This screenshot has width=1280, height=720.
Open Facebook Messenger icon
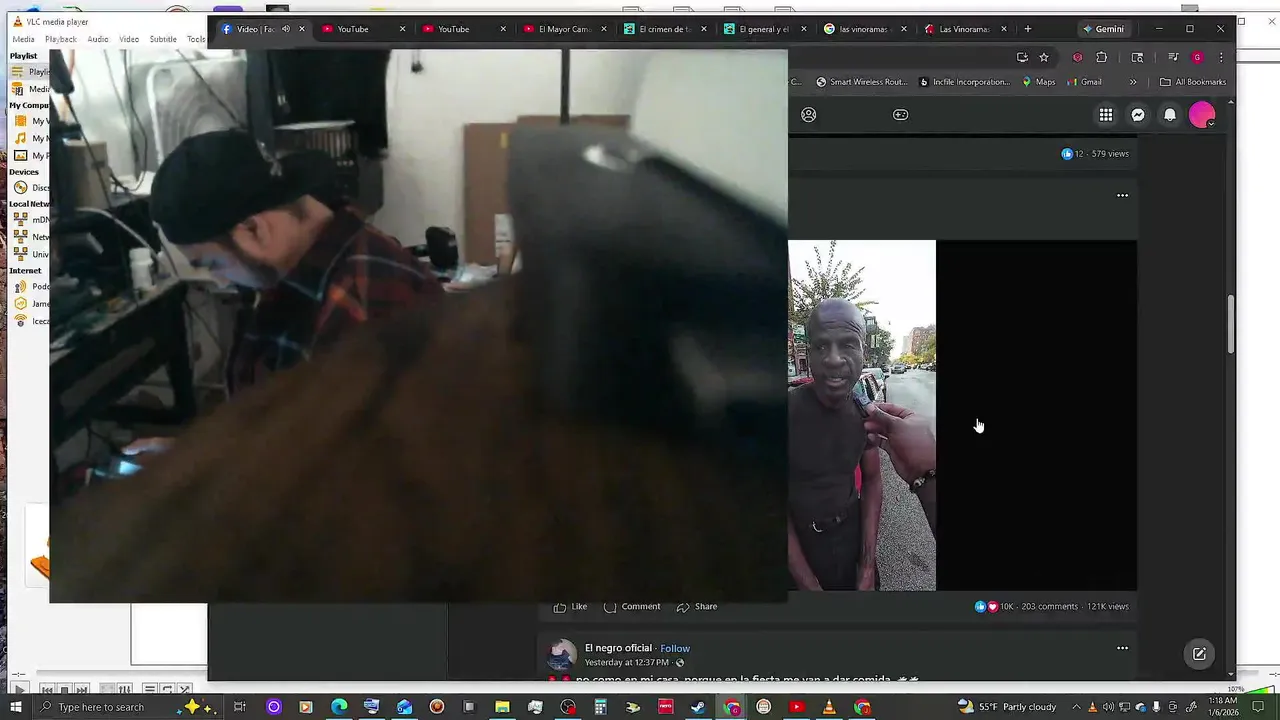coord(1138,115)
